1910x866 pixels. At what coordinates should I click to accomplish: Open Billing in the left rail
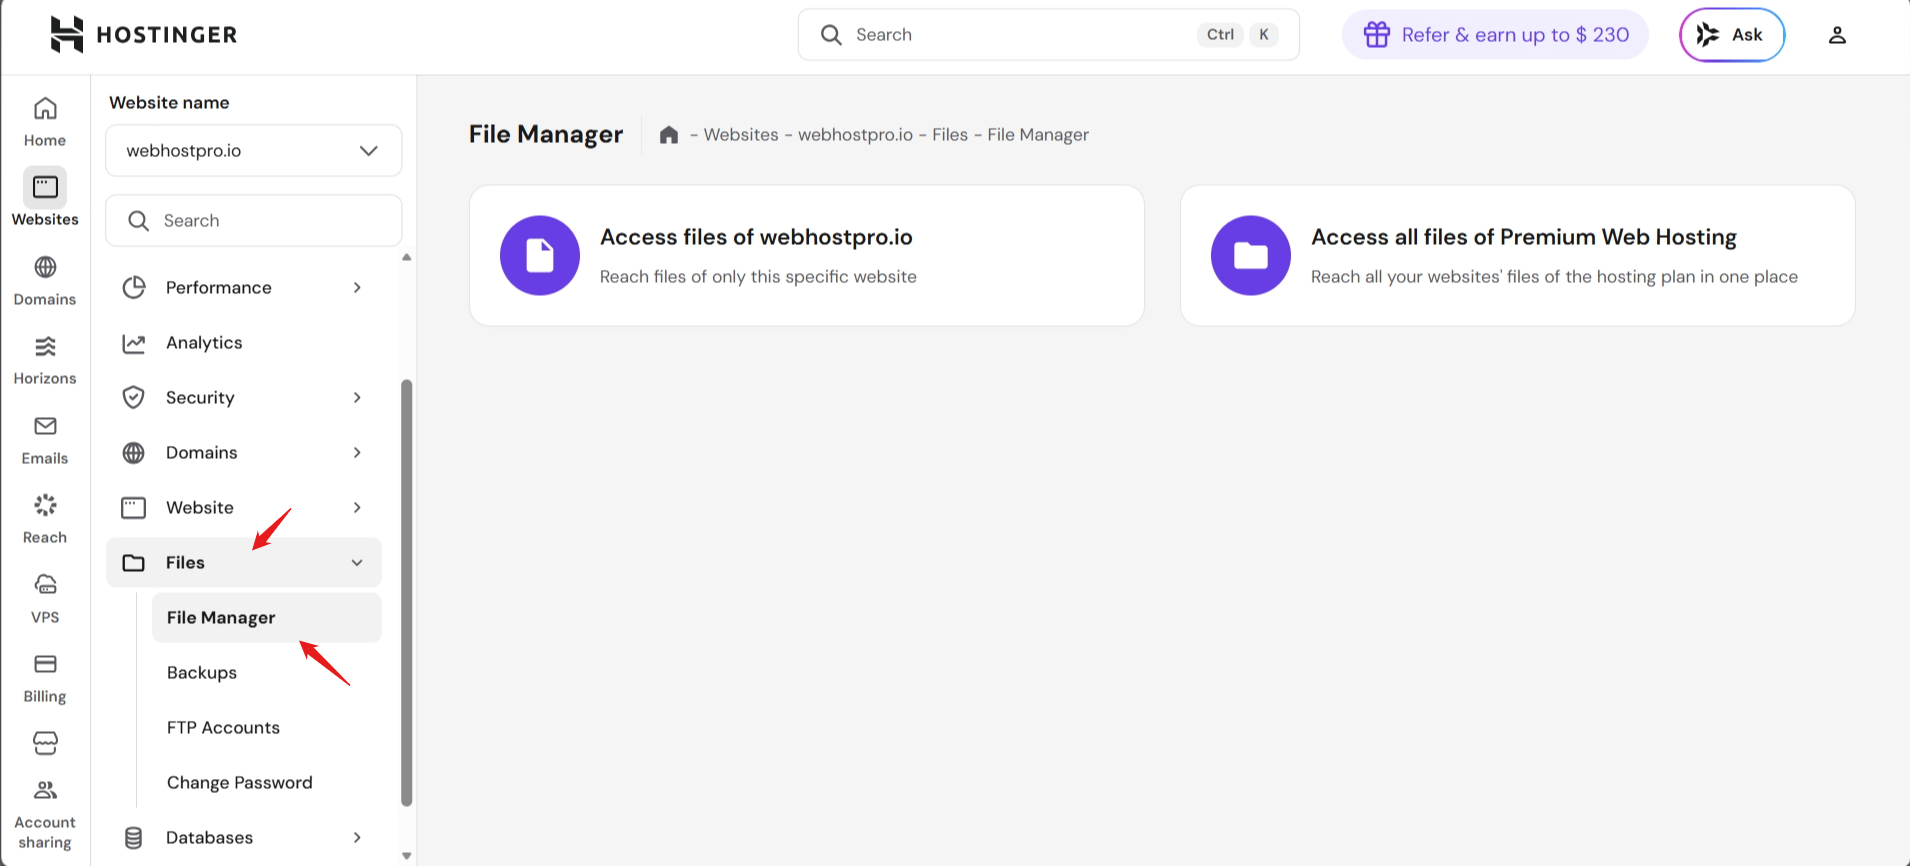pyautogui.click(x=45, y=678)
